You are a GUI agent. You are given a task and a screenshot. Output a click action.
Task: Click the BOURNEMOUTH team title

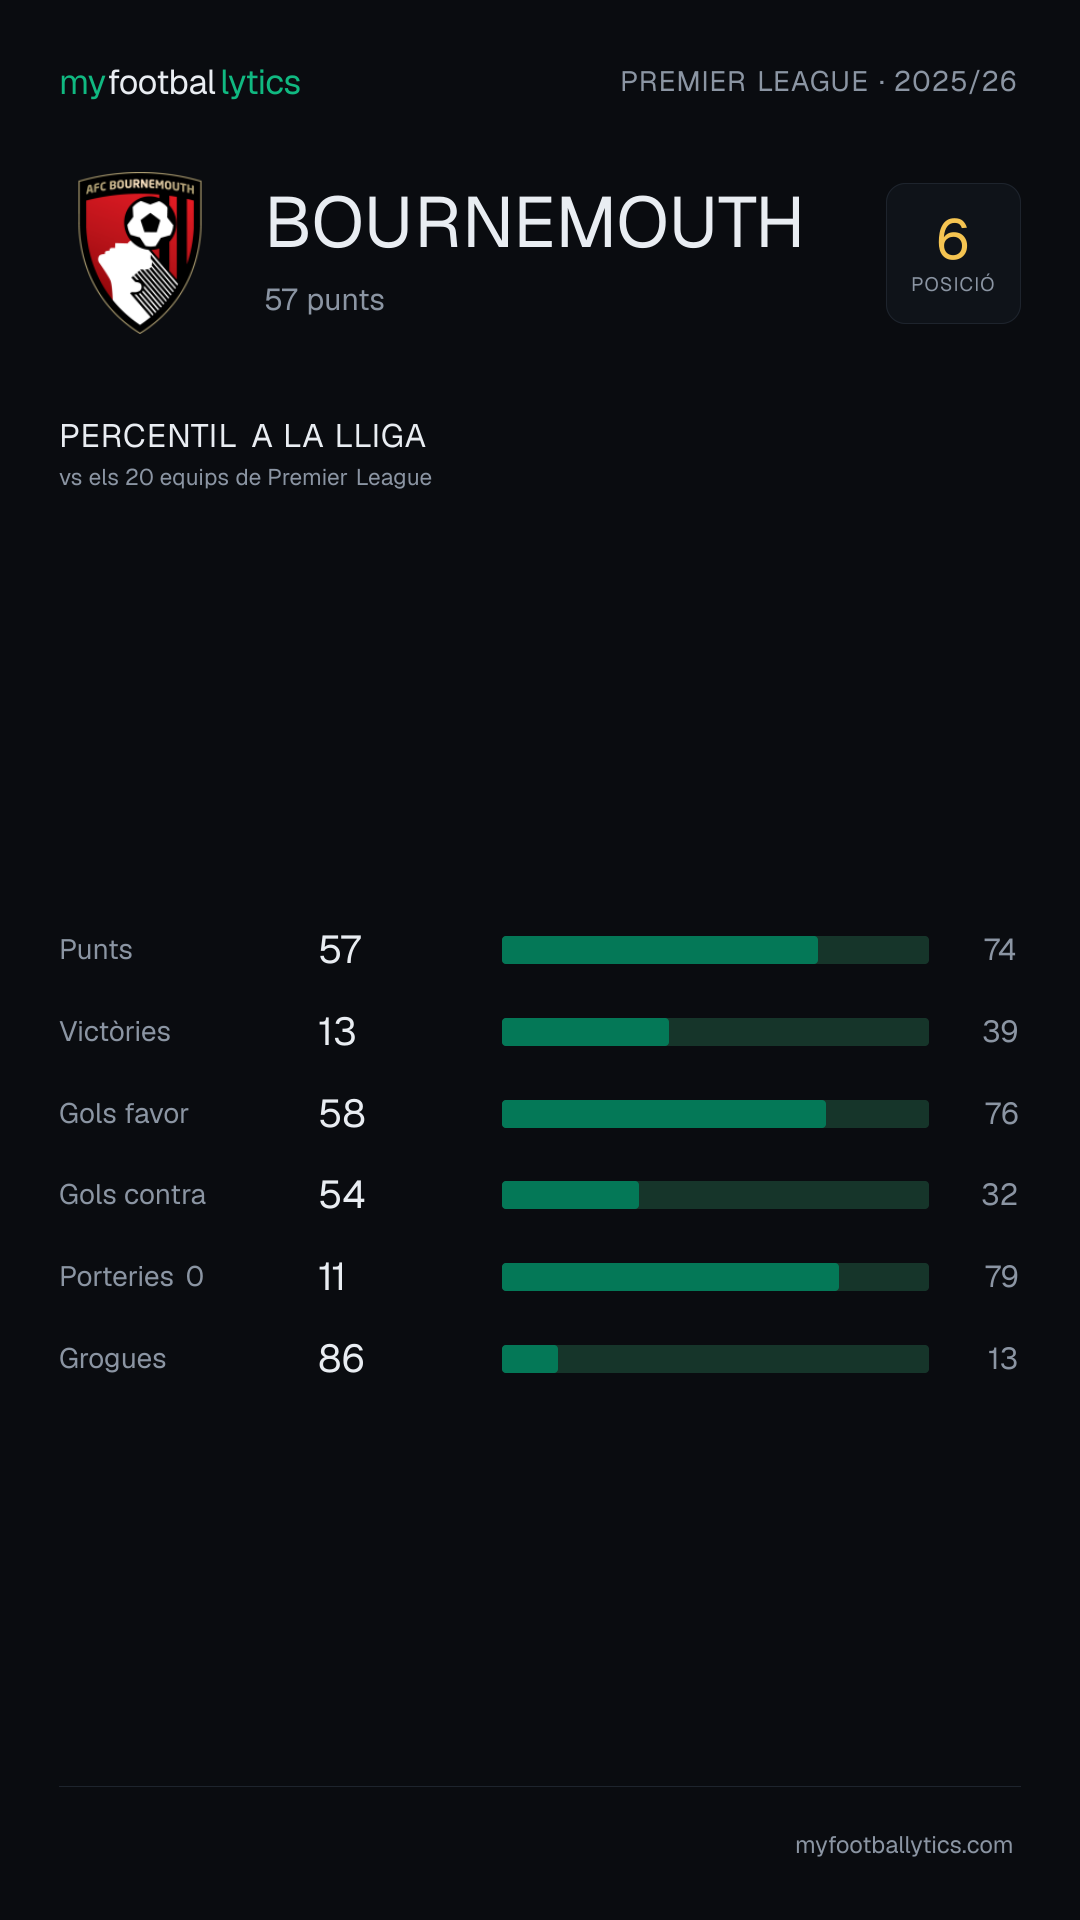[534, 222]
